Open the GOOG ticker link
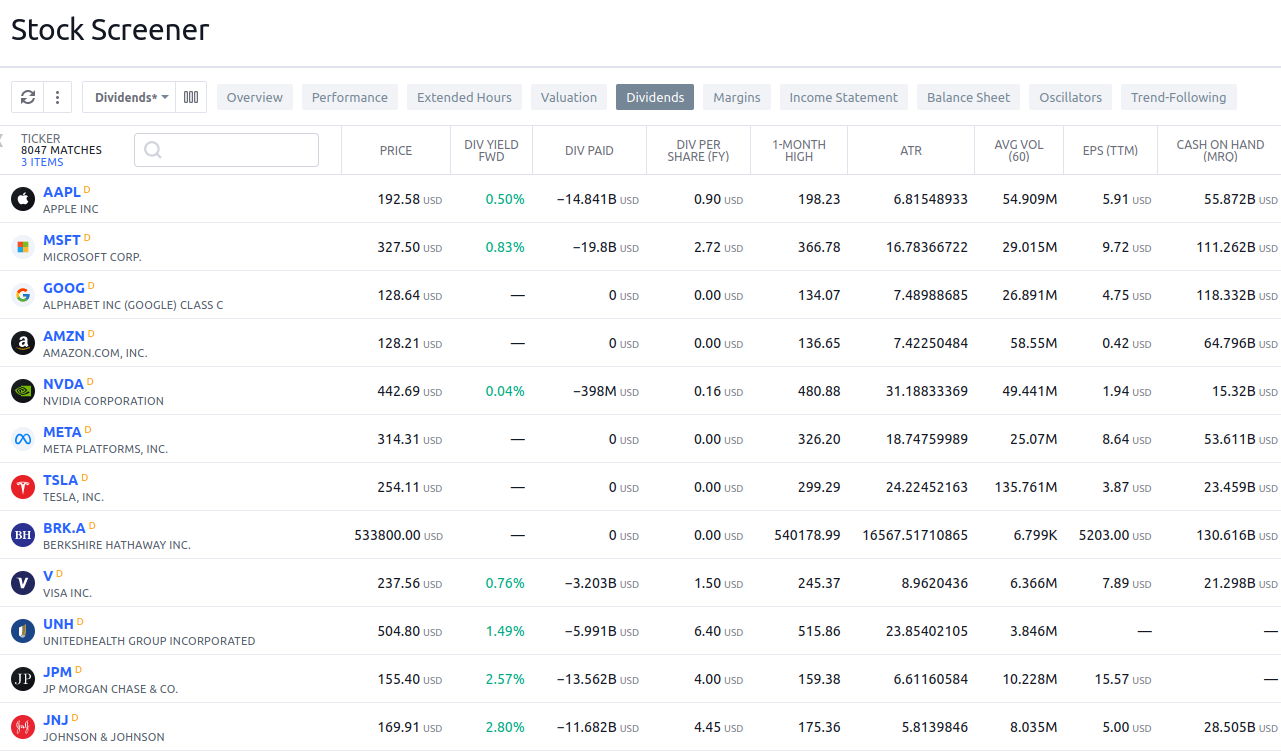 click(64, 288)
